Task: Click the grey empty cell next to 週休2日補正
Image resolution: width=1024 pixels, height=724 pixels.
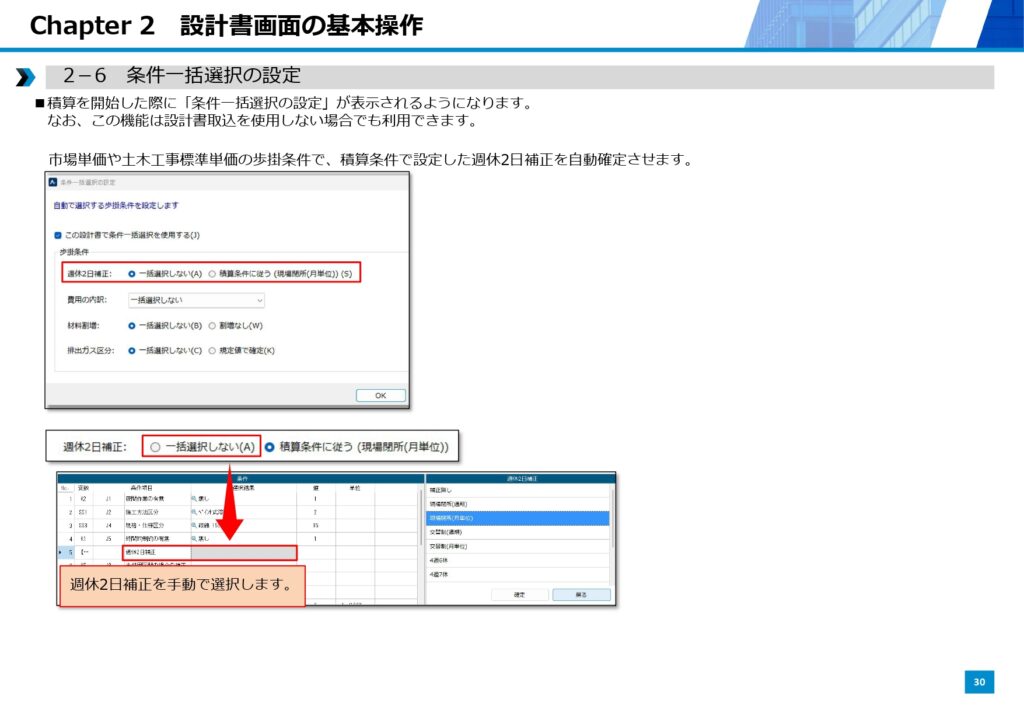Action: tap(243, 552)
